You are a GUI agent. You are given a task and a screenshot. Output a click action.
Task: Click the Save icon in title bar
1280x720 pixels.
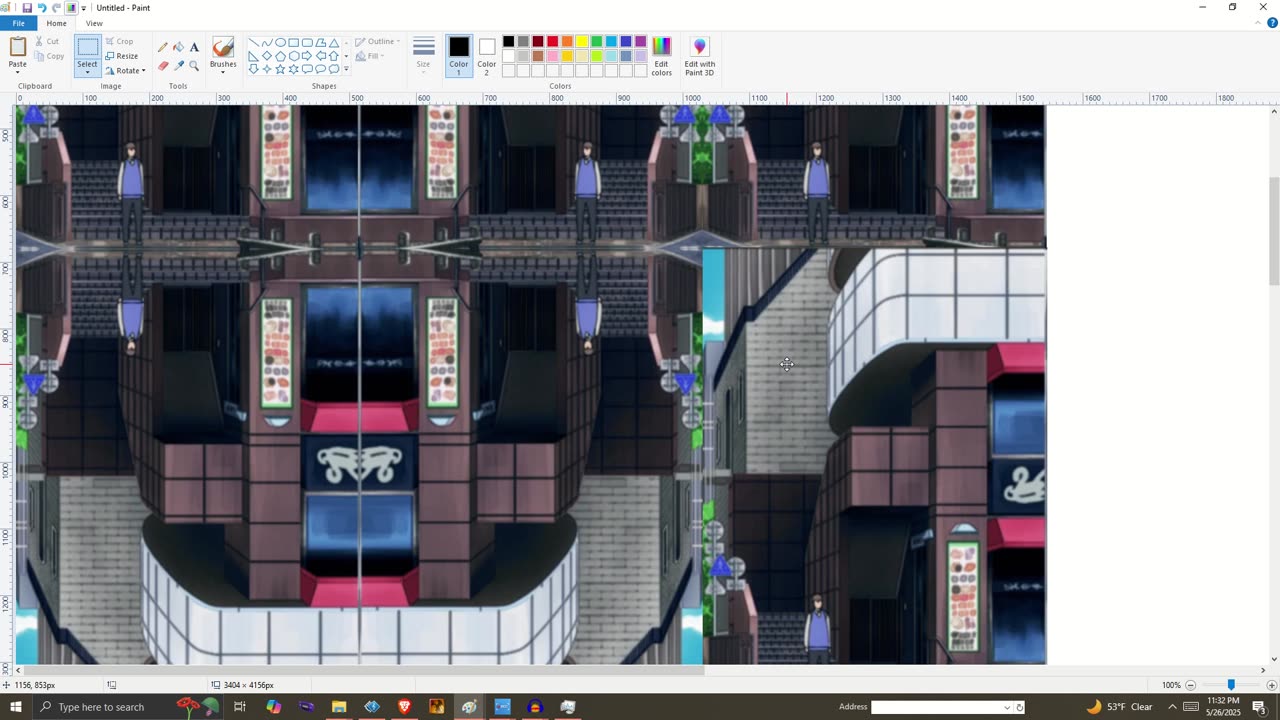tap(27, 7)
